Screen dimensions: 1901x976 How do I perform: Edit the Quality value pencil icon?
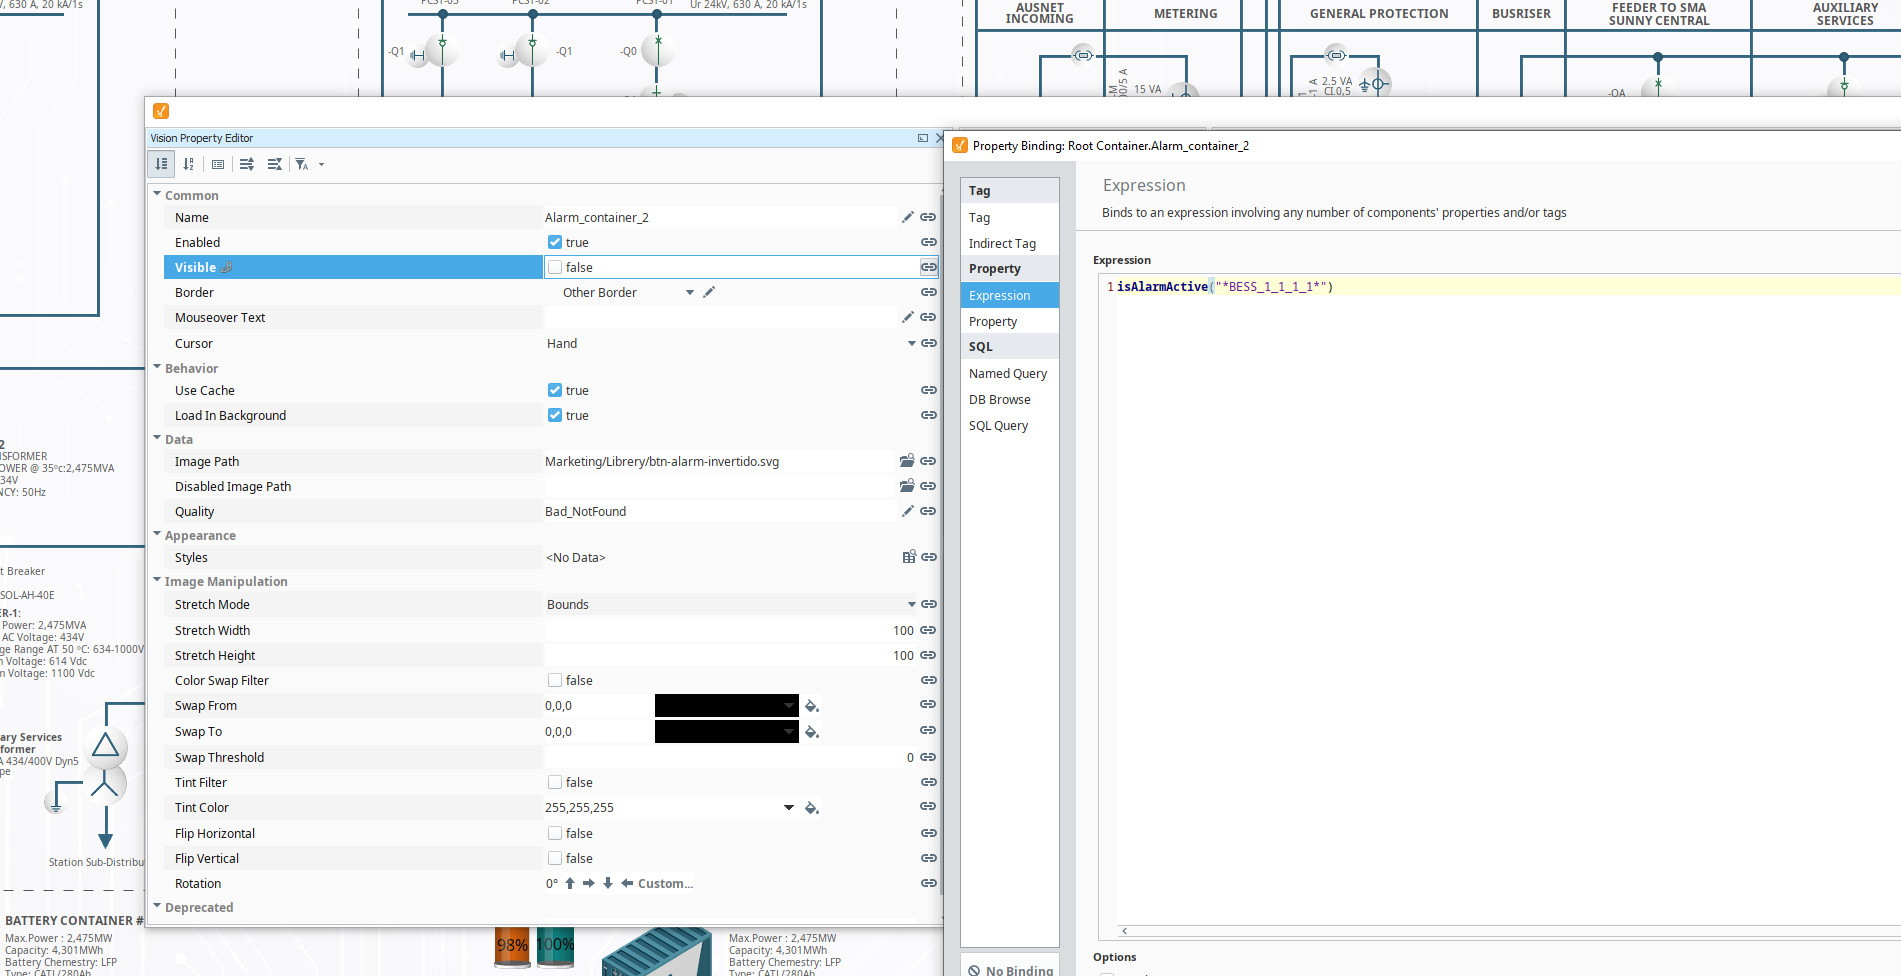click(908, 511)
